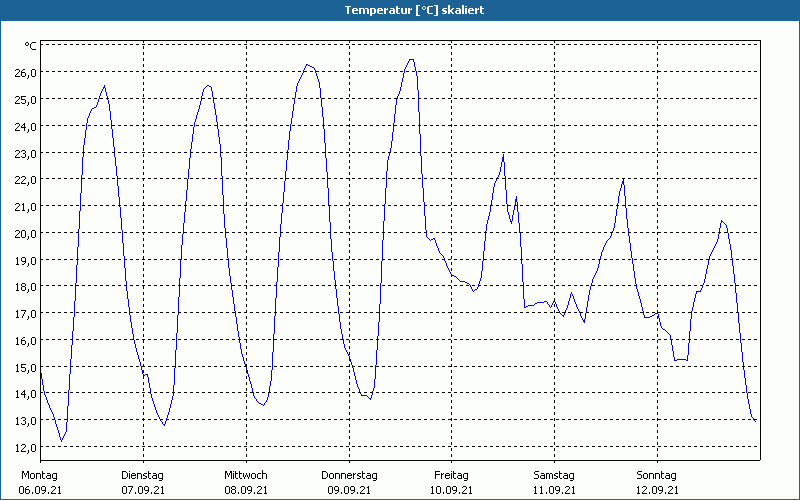Click the 17,0 axis label
Image resolution: width=800 pixels, height=500 pixels.
pyautogui.click(x=26, y=314)
